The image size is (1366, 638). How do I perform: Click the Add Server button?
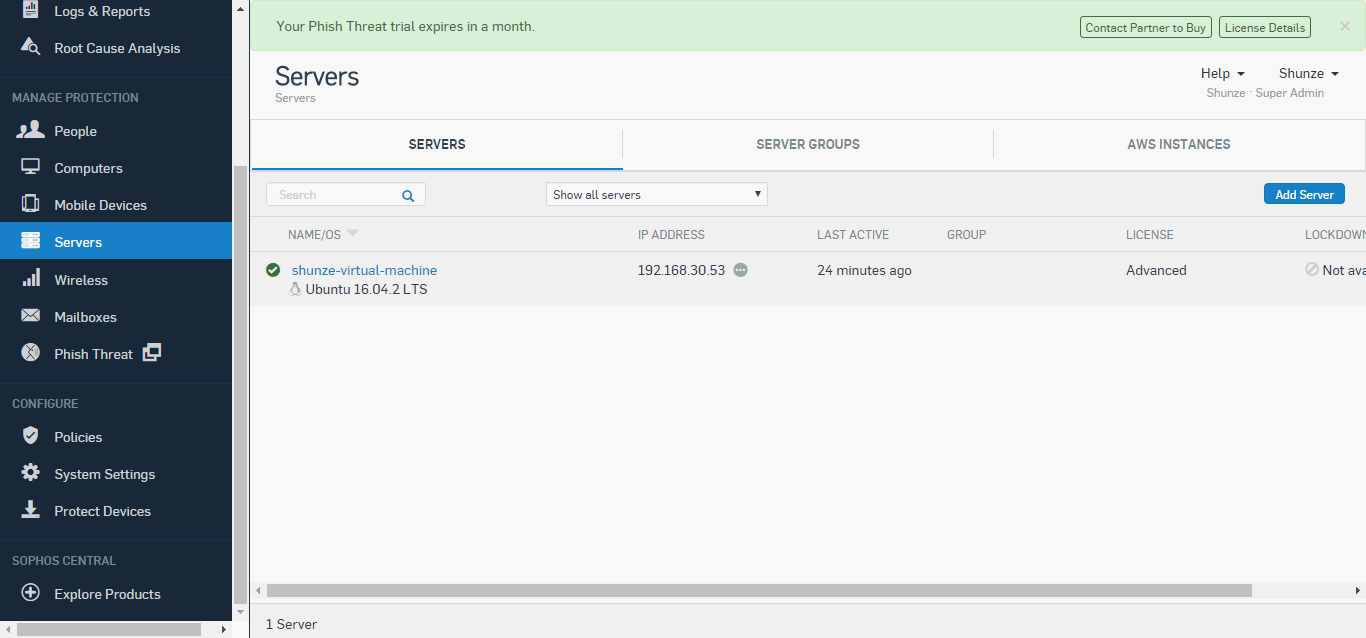(x=1304, y=194)
